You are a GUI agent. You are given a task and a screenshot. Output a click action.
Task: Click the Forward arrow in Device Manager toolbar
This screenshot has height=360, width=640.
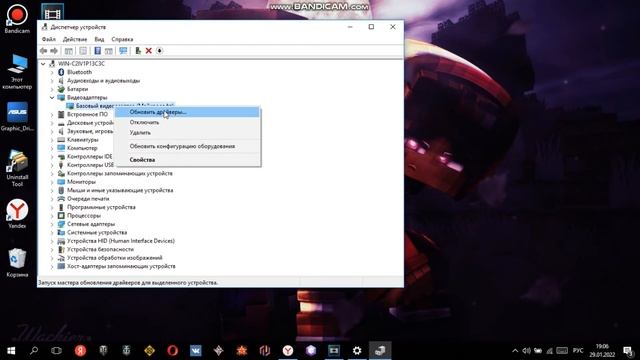(54, 51)
